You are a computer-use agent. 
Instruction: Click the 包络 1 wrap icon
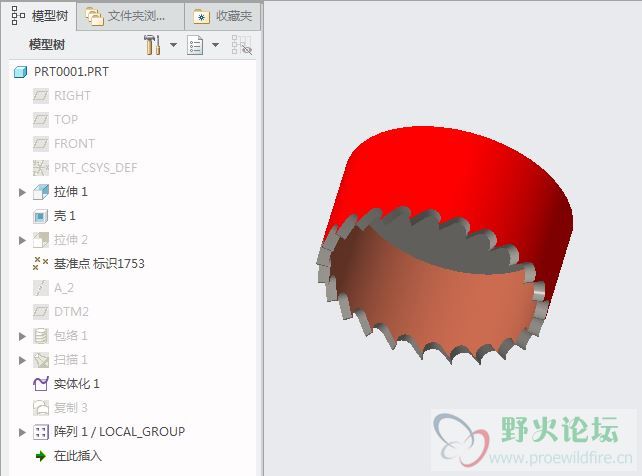(x=41, y=336)
